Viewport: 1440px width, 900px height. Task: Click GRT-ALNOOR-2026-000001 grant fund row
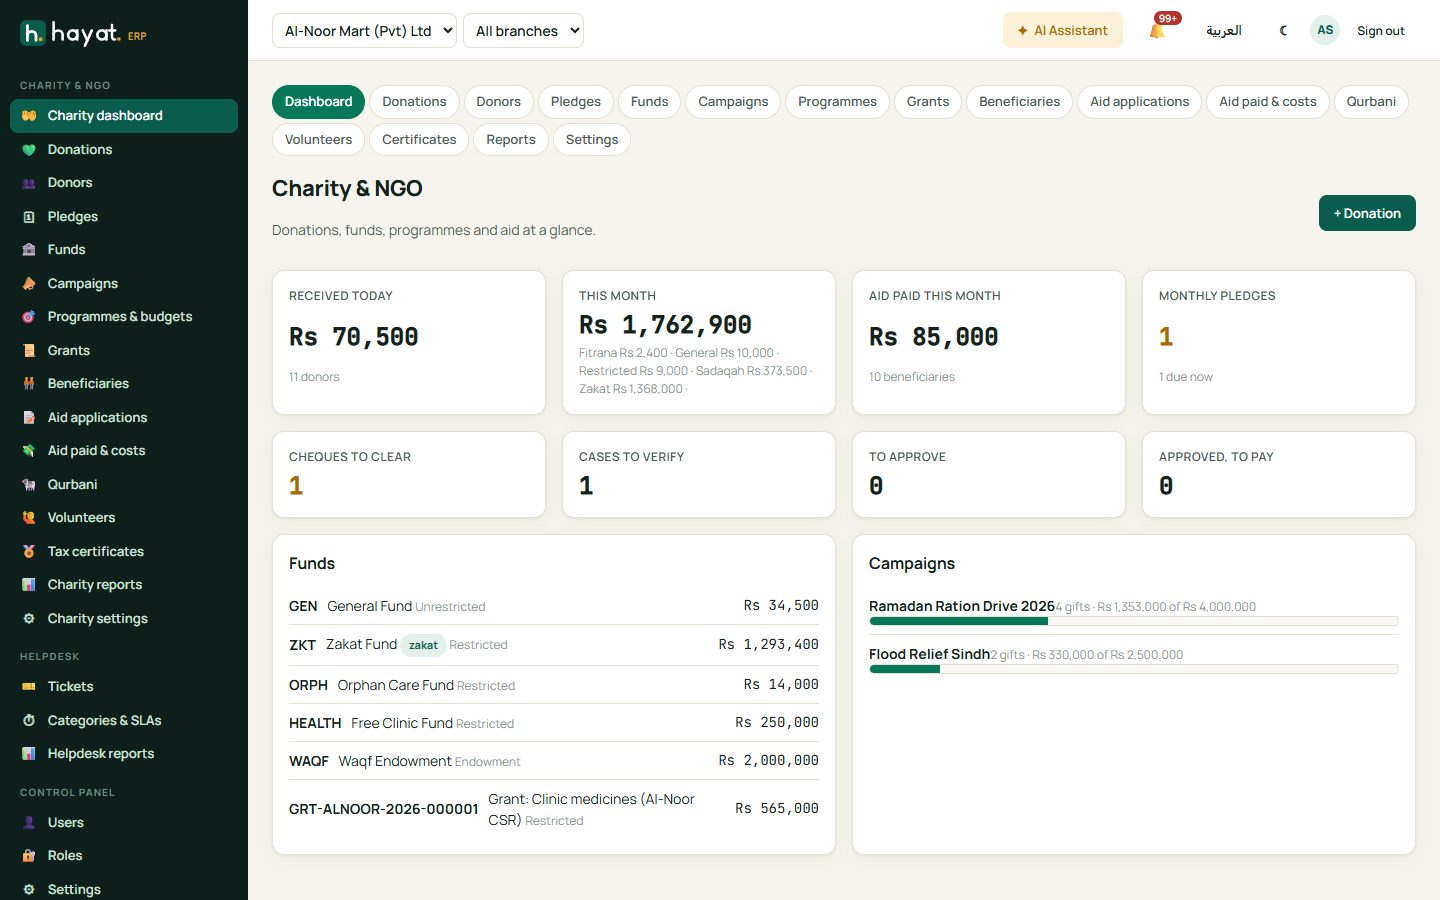pos(554,809)
